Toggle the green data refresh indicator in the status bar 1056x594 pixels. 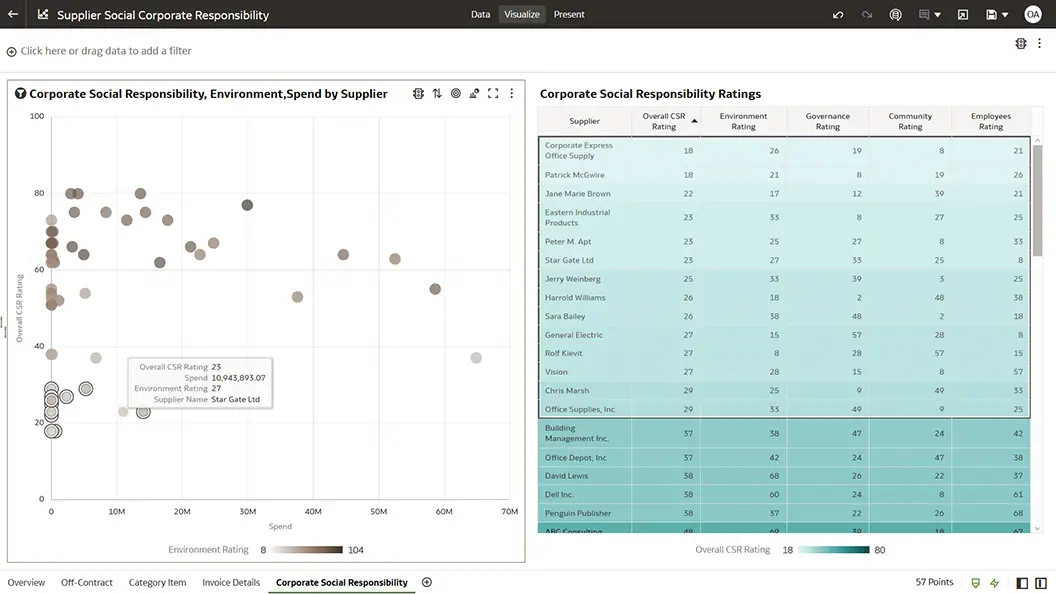pyautogui.click(x=975, y=582)
